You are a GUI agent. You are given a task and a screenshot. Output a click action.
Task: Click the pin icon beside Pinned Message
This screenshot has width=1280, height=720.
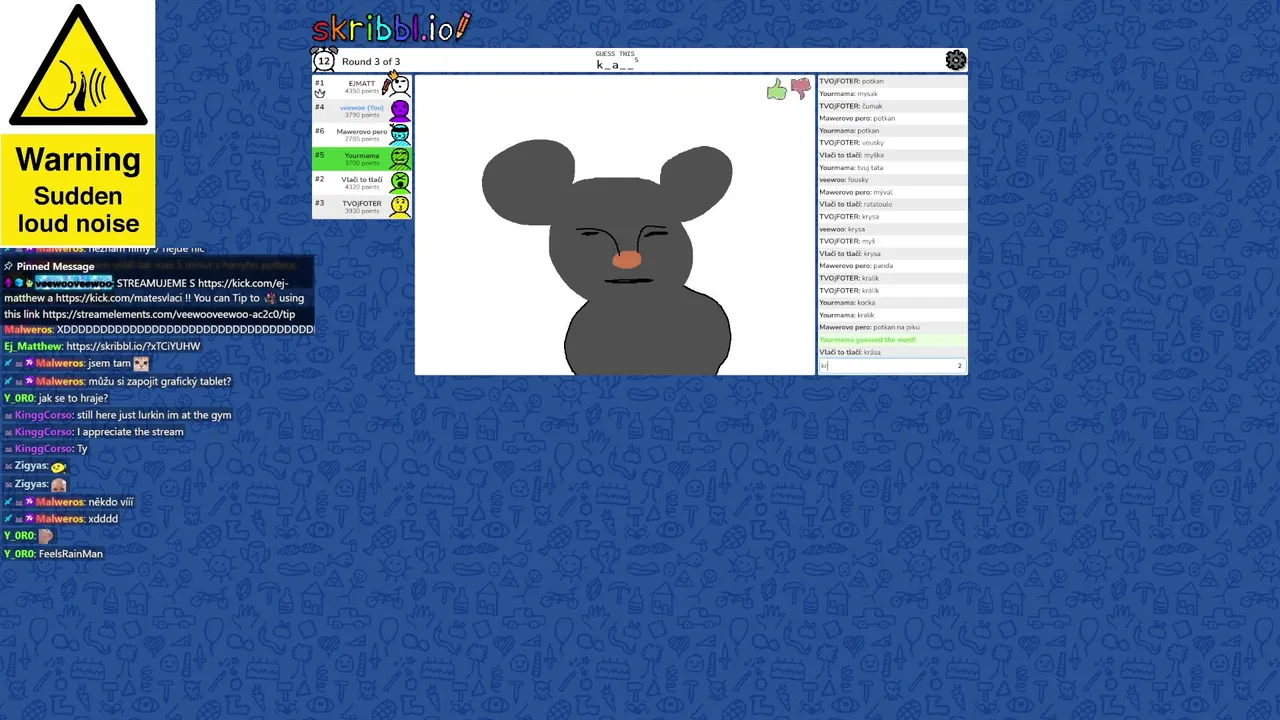pos(8,266)
